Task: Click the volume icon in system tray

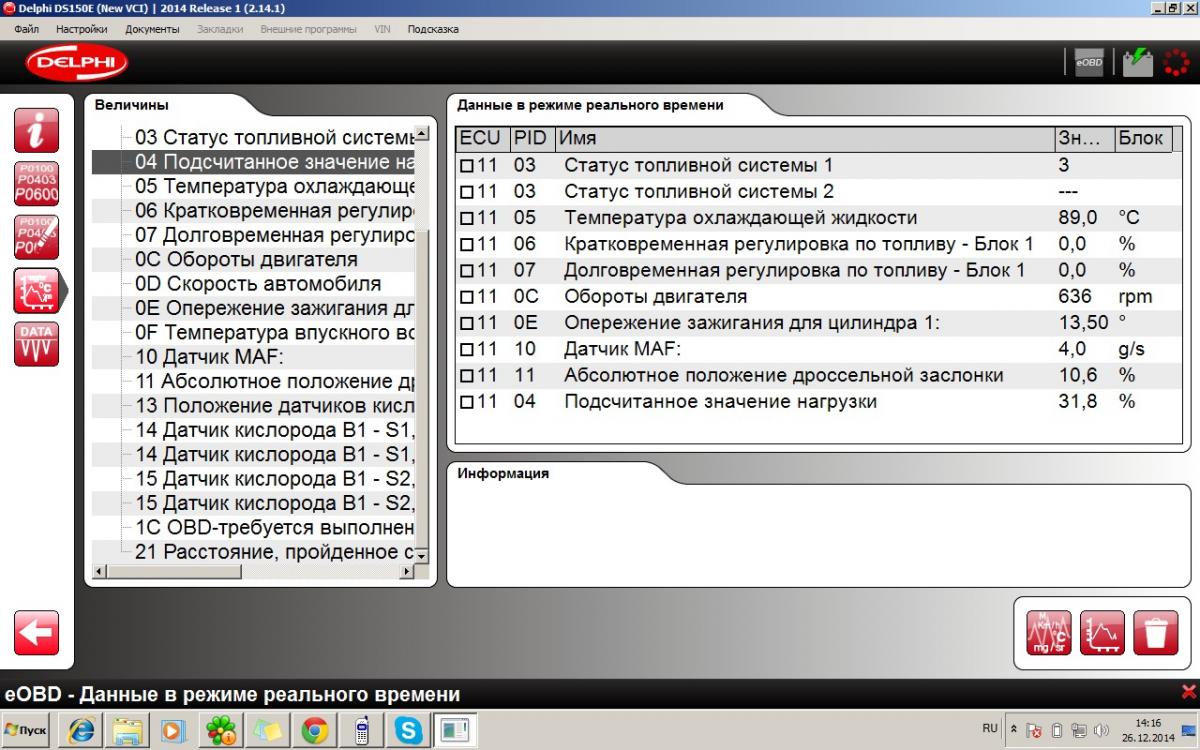Action: 1102,731
